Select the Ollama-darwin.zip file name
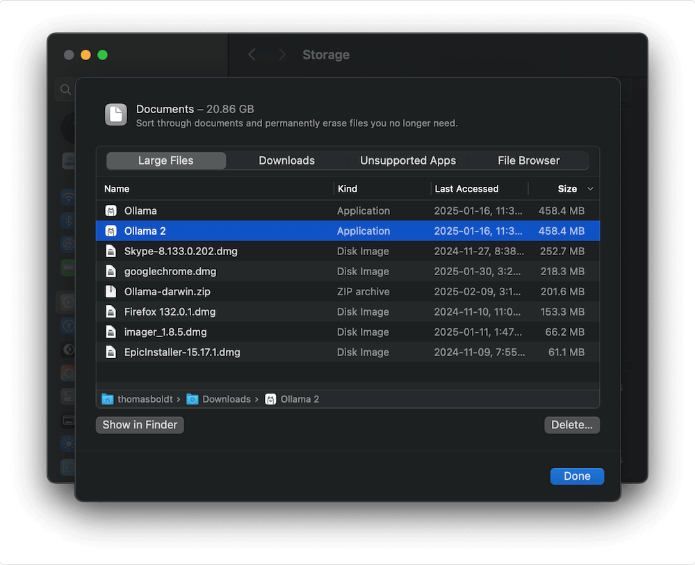The height and width of the screenshot is (565, 695). (167, 292)
